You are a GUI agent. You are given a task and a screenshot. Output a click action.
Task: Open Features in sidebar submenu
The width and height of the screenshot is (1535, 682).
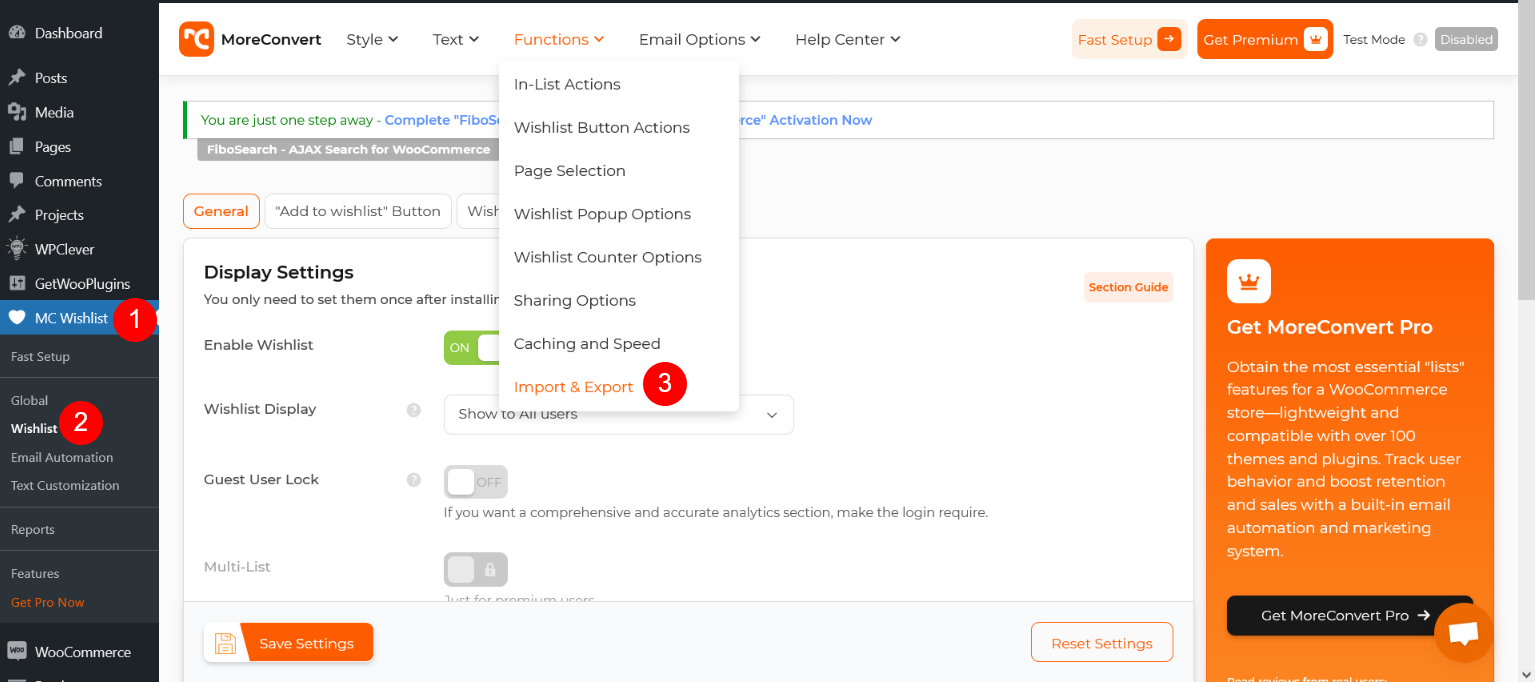click(x=35, y=573)
